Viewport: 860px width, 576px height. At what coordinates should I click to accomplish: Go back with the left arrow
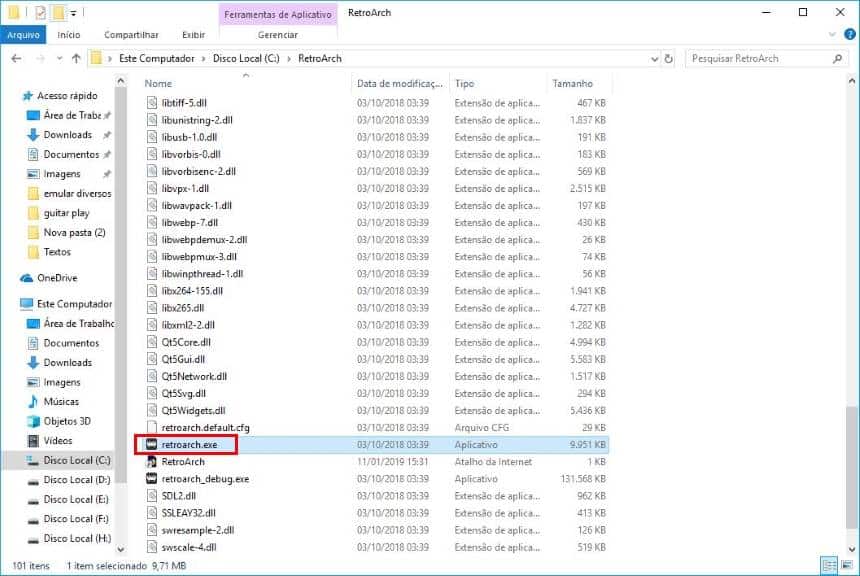pos(16,58)
